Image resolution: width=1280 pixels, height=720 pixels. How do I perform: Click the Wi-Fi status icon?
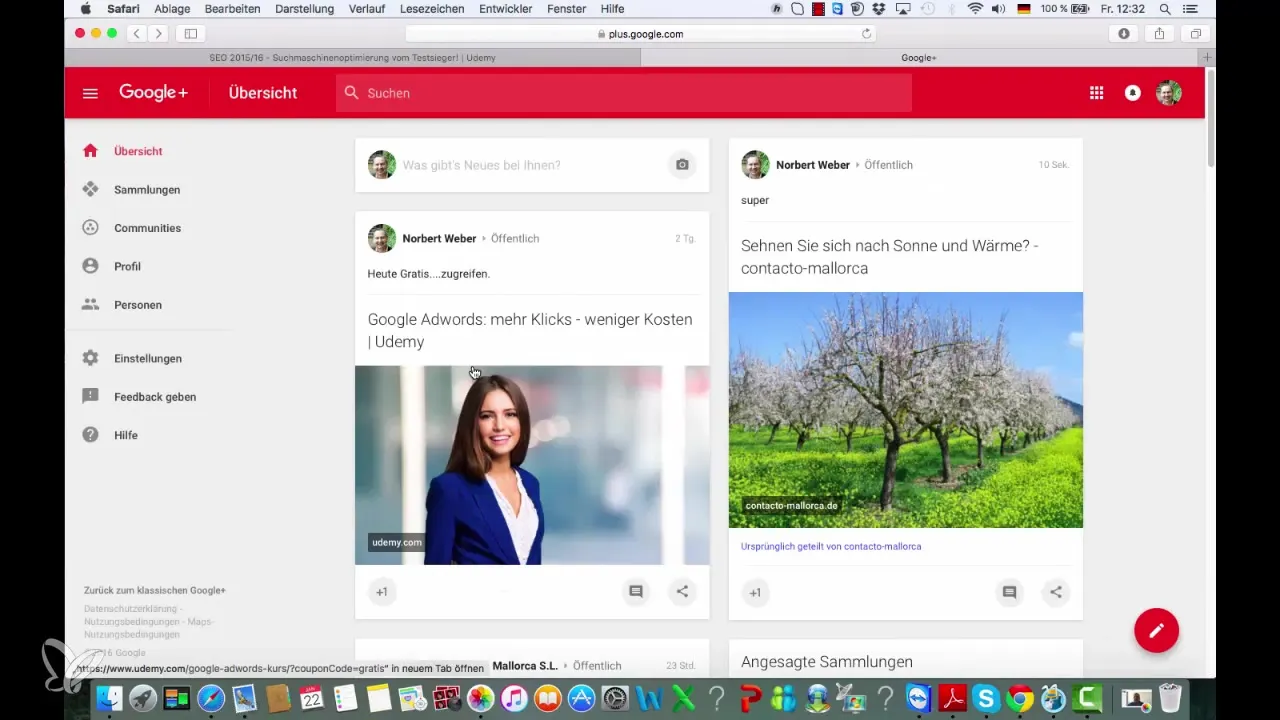(975, 8)
